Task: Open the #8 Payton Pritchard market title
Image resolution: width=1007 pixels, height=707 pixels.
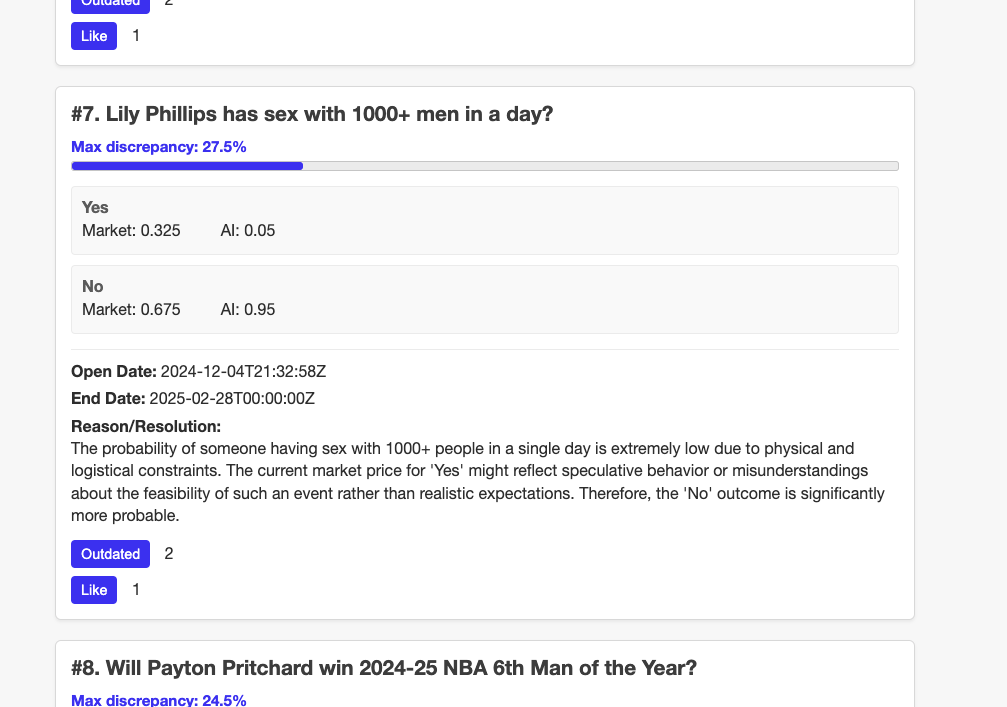Action: tap(384, 668)
